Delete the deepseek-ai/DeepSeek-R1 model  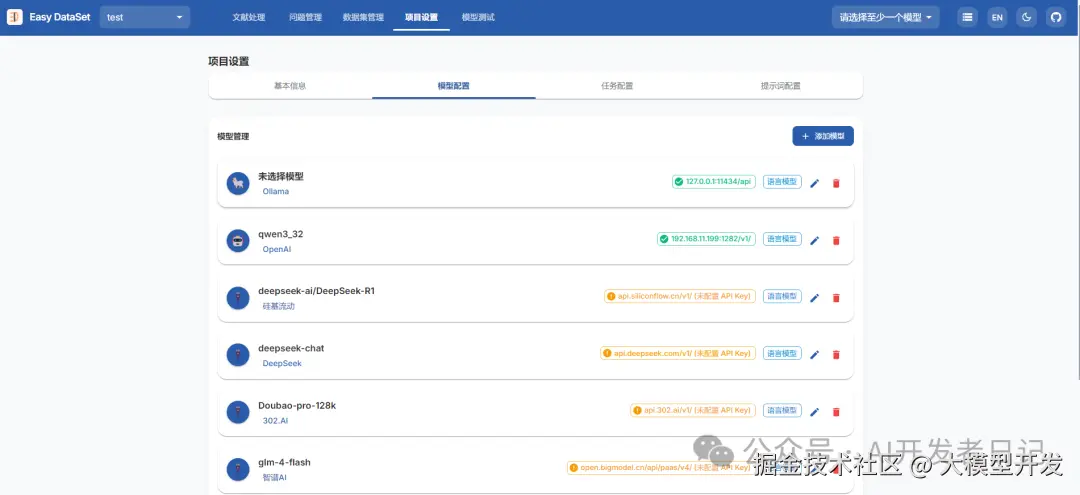coord(836,297)
